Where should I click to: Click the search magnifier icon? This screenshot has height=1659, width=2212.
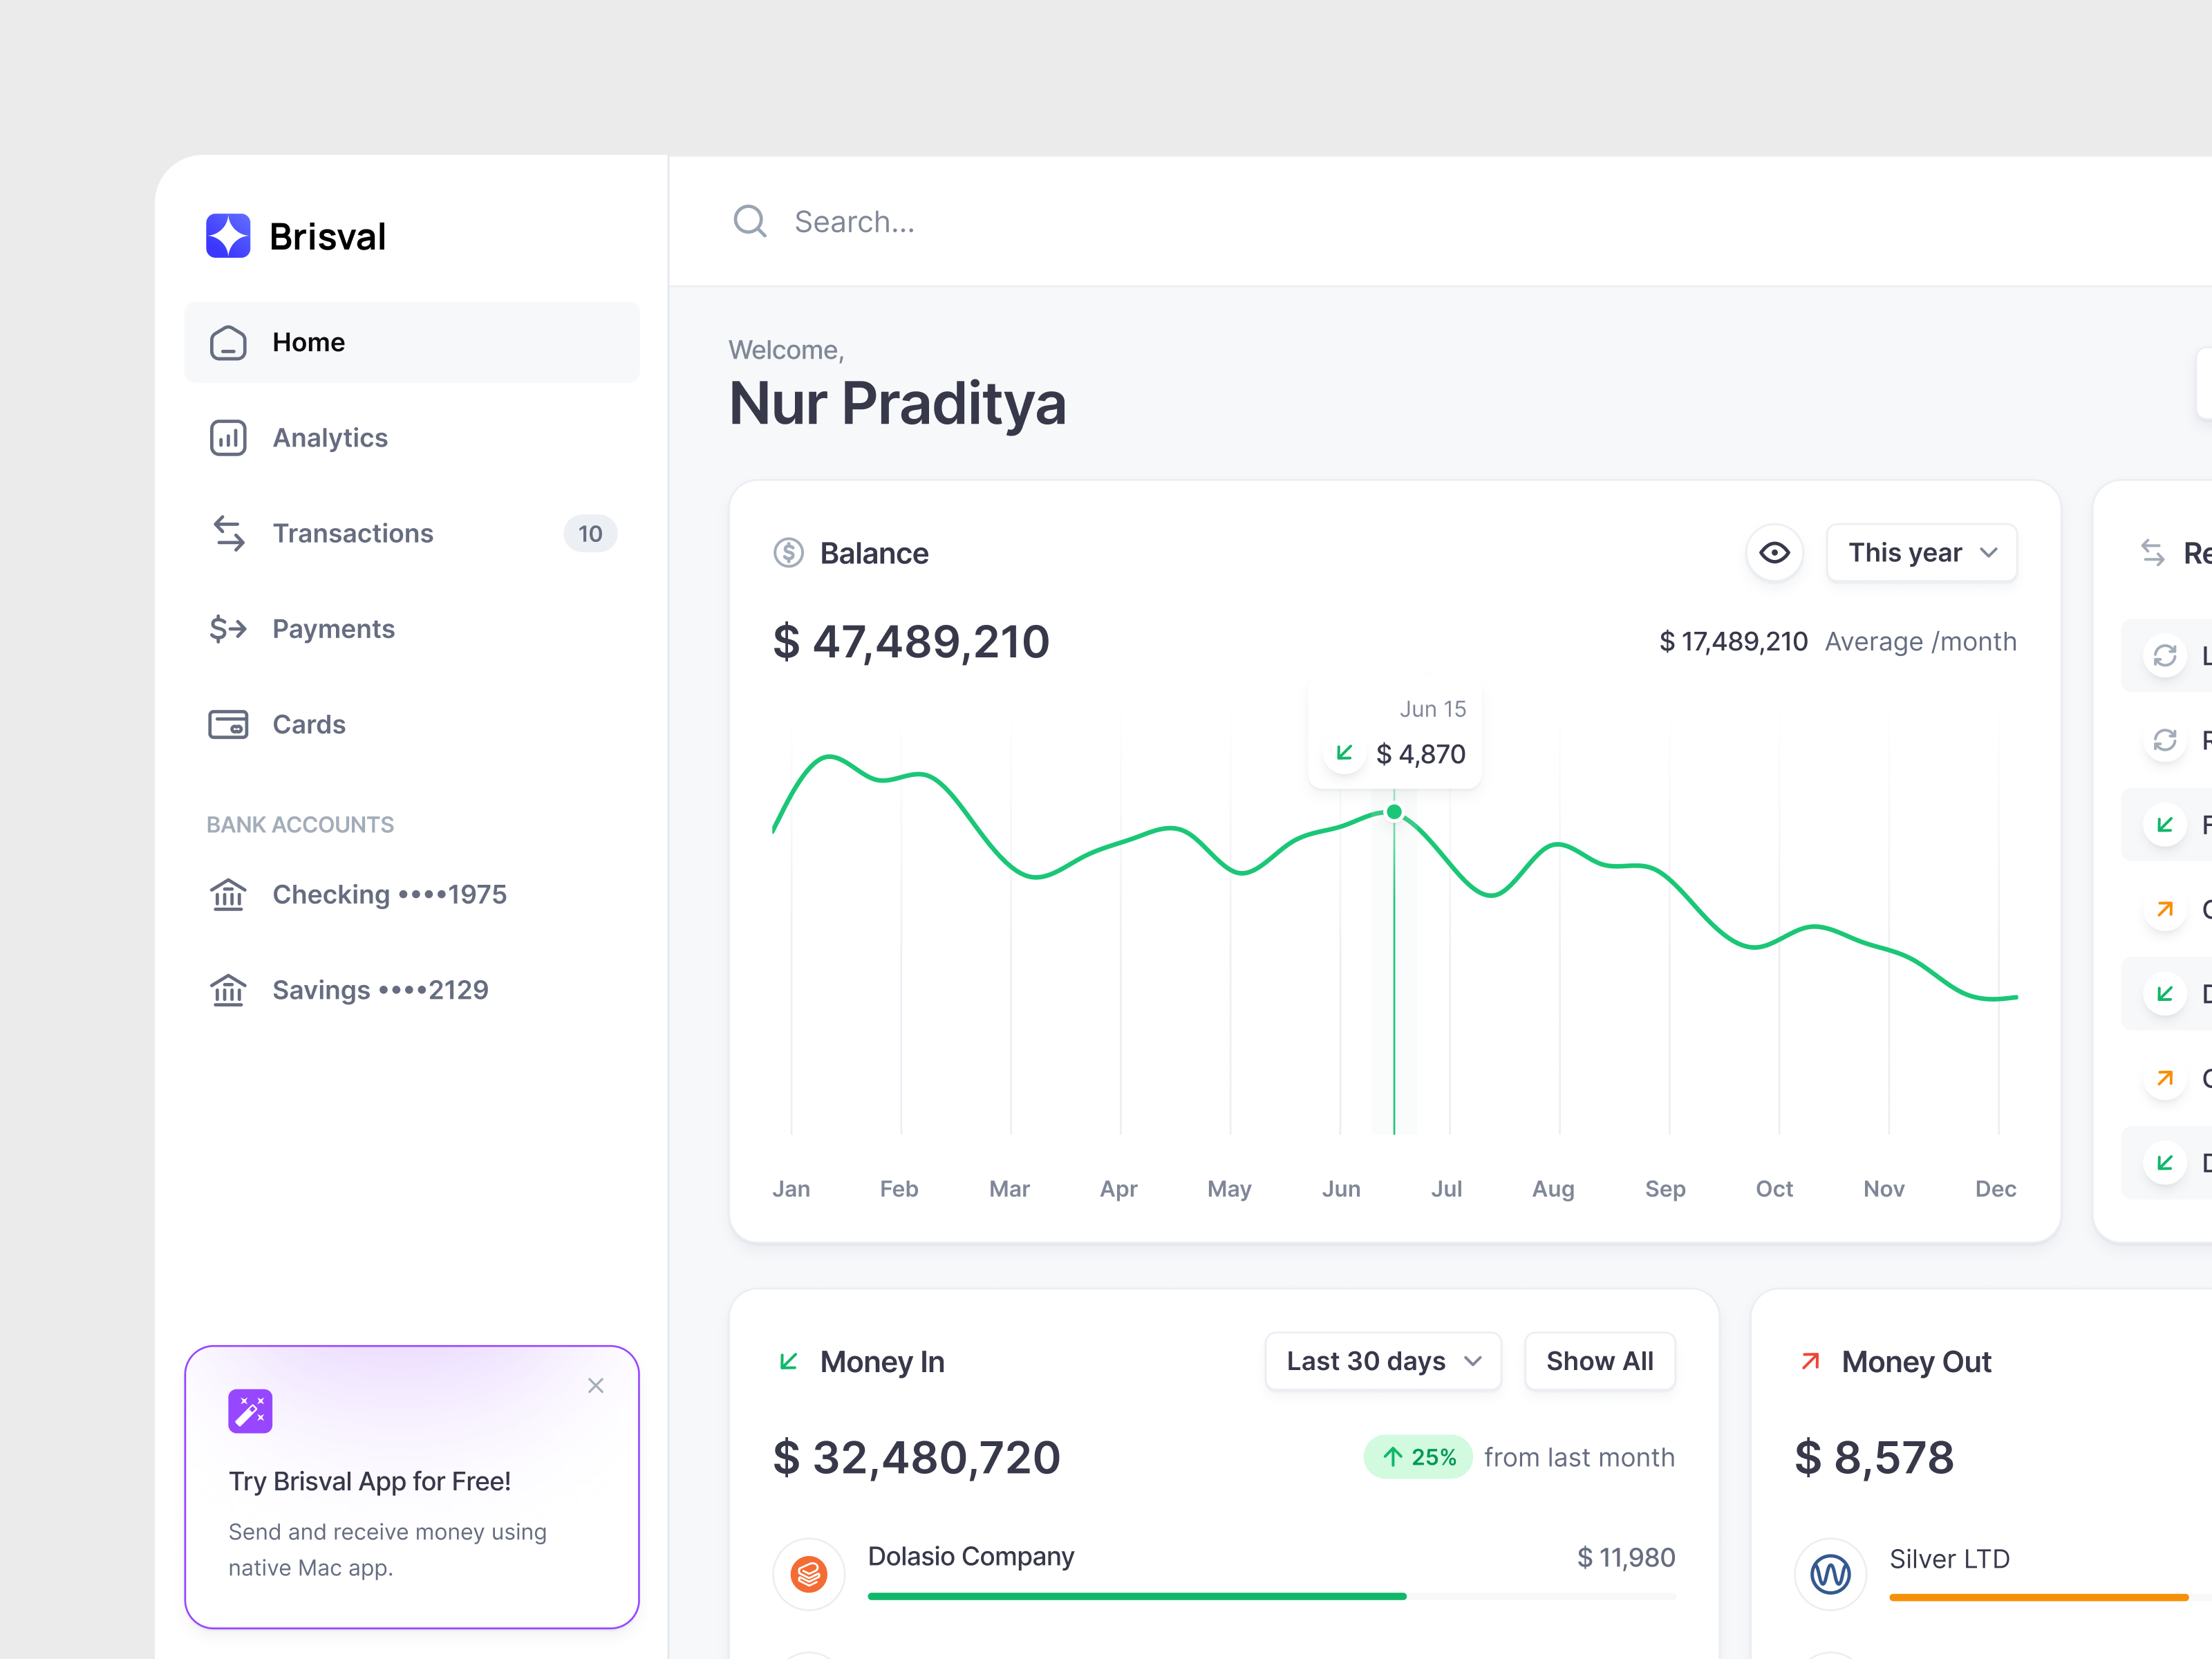750,221
